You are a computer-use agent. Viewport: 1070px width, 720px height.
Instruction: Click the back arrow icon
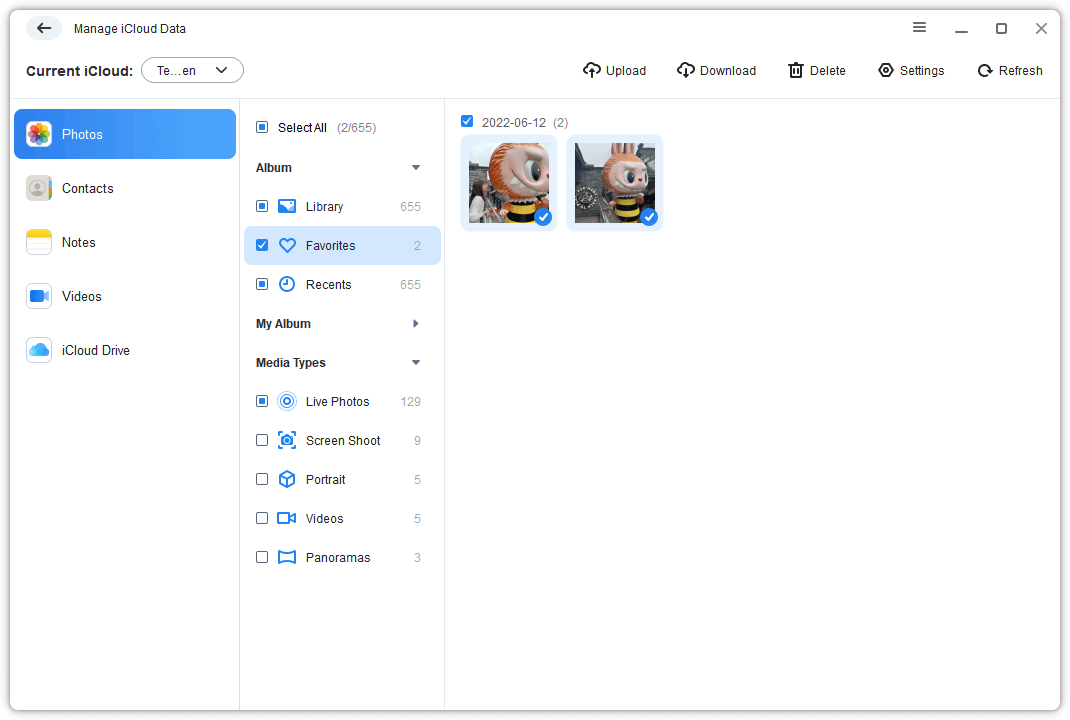pyautogui.click(x=44, y=28)
